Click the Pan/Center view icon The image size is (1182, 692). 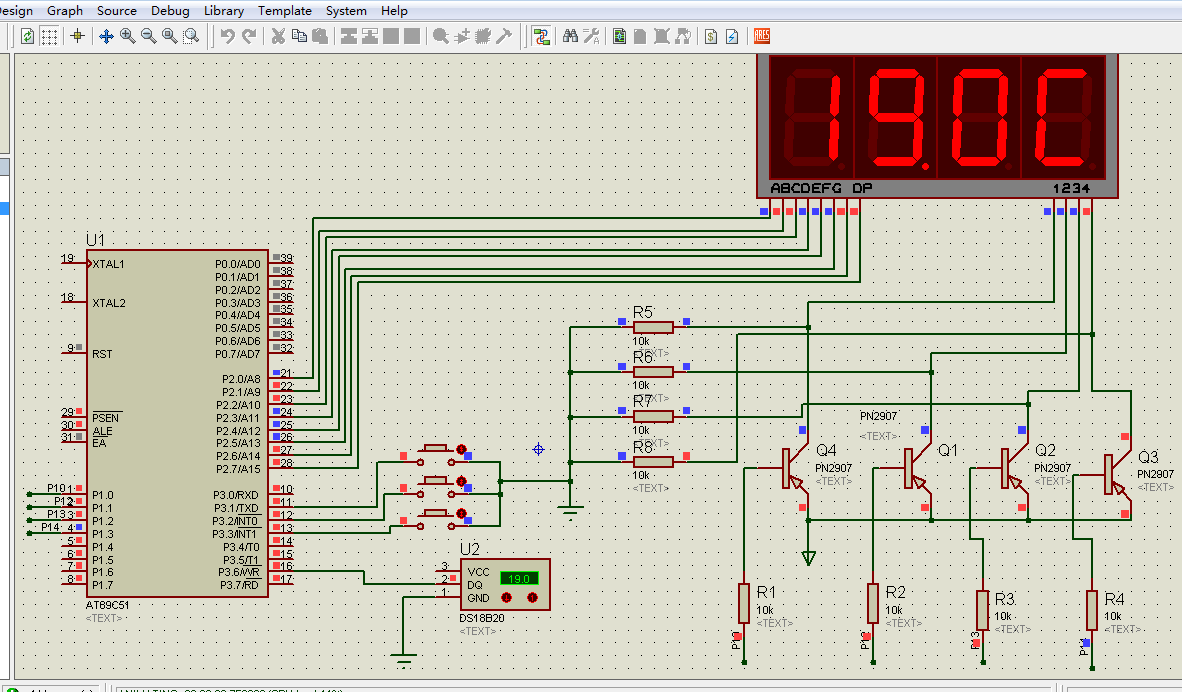click(106, 36)
